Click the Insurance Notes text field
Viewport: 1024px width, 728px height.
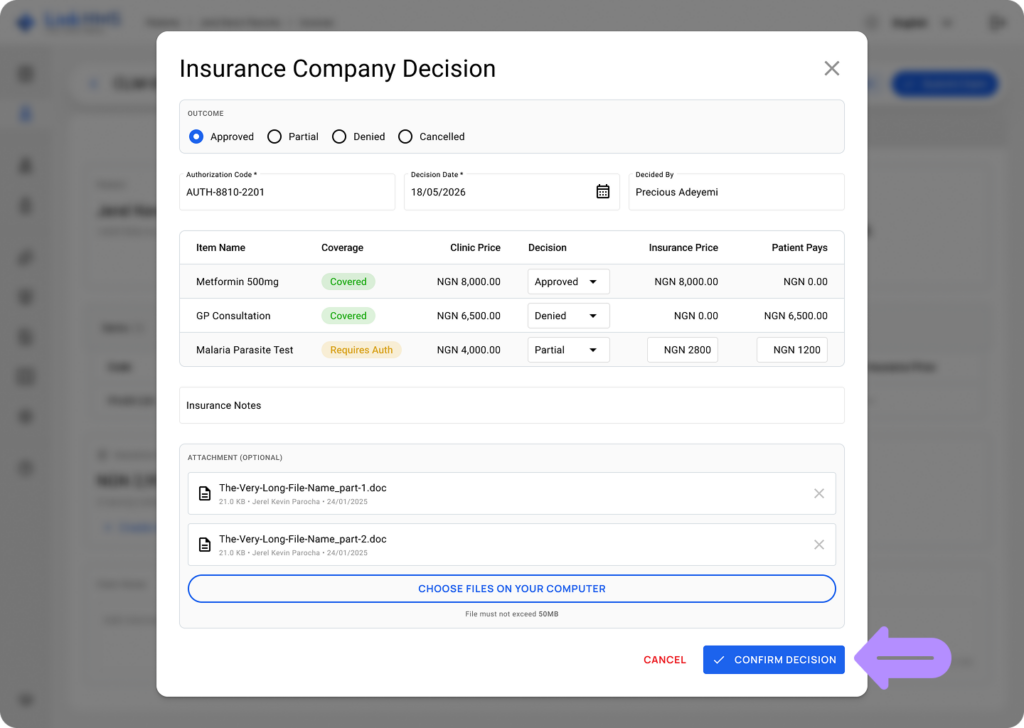tap(511, 405)
